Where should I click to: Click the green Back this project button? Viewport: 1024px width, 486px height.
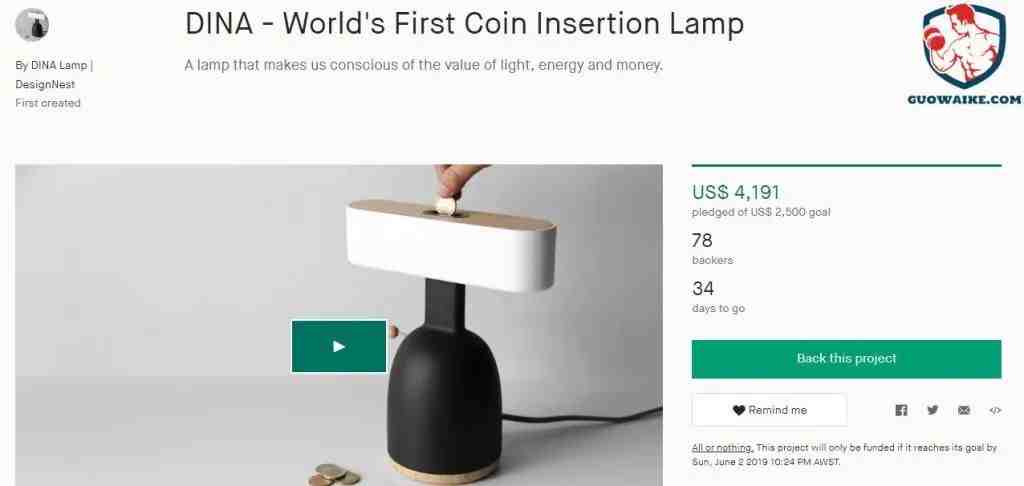(x=846, y=359)
